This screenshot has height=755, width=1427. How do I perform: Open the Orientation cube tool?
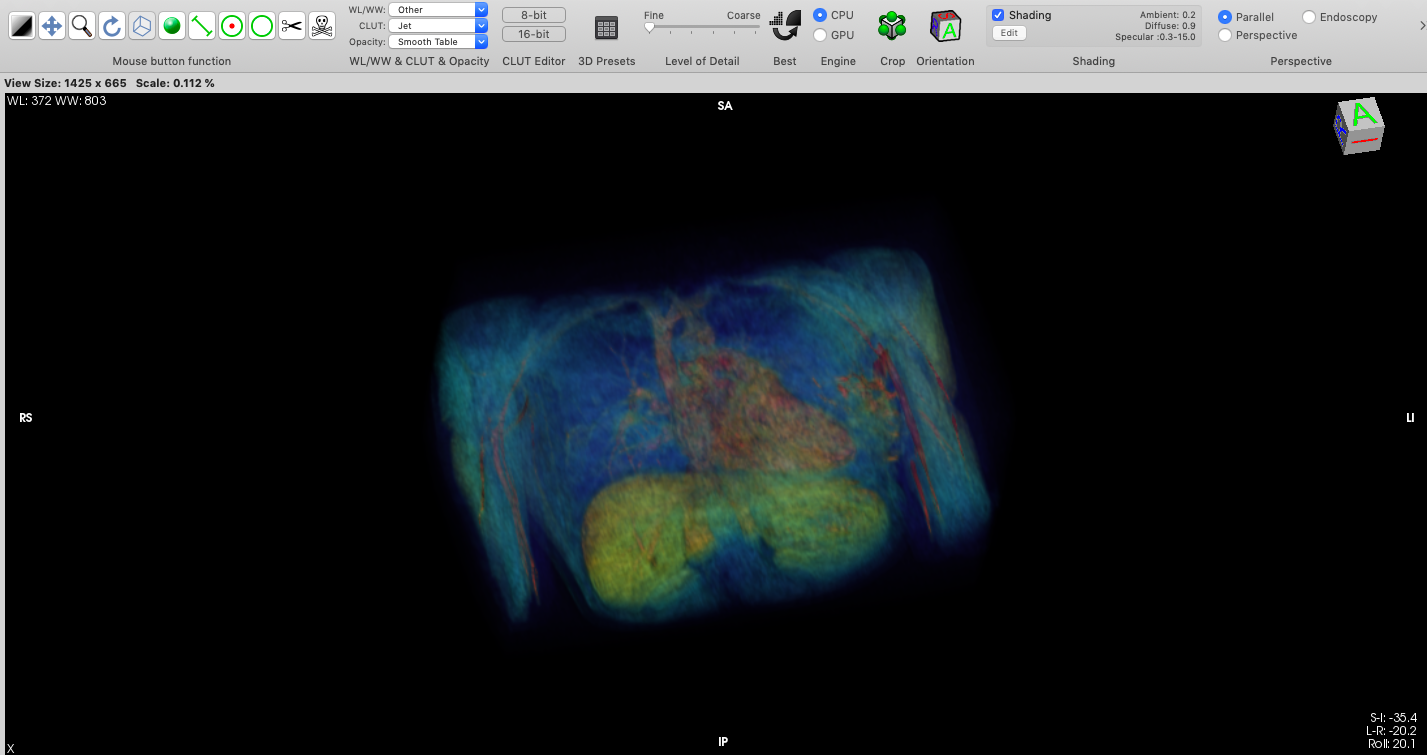click(x=945, y=27)
